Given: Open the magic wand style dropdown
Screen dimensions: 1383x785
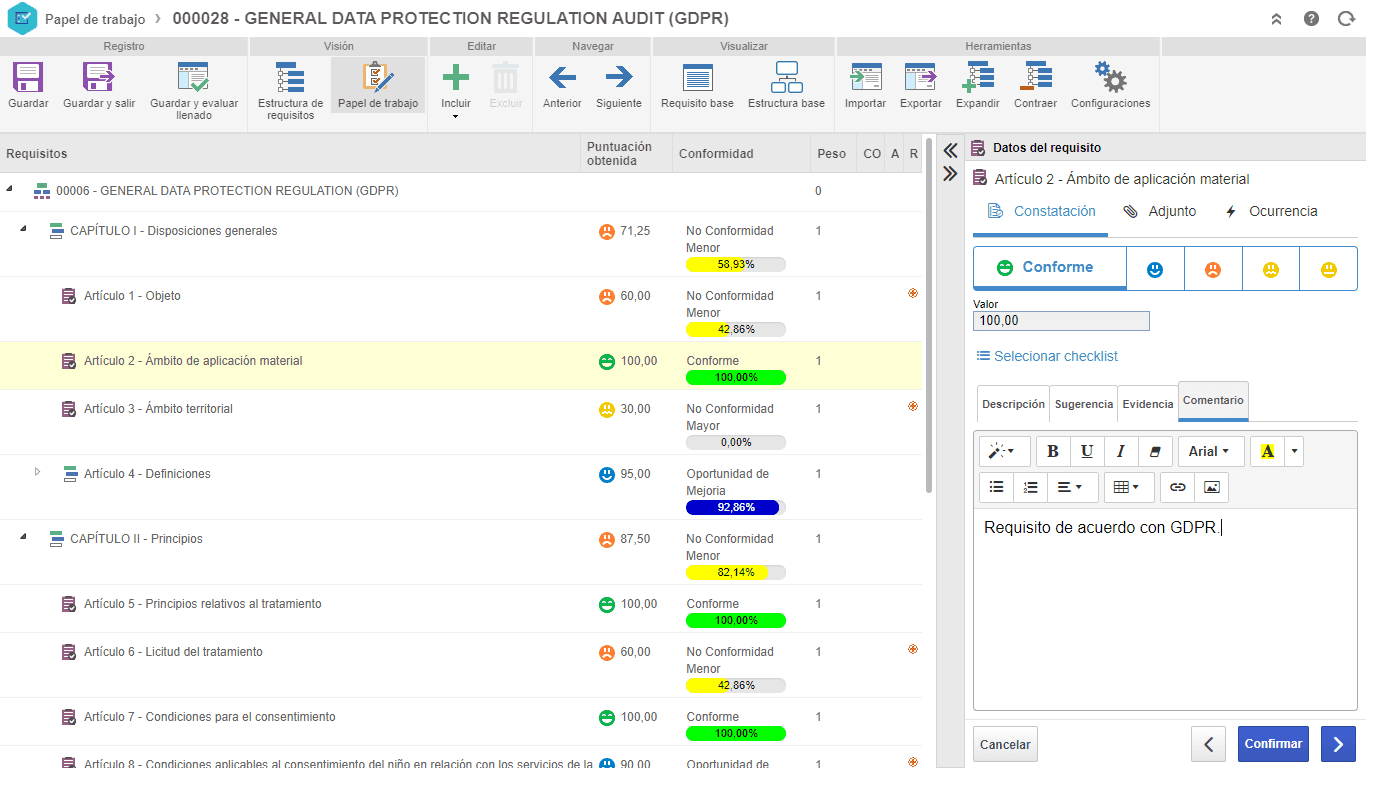Looking at the screenshot, I should click(1003, 452).
